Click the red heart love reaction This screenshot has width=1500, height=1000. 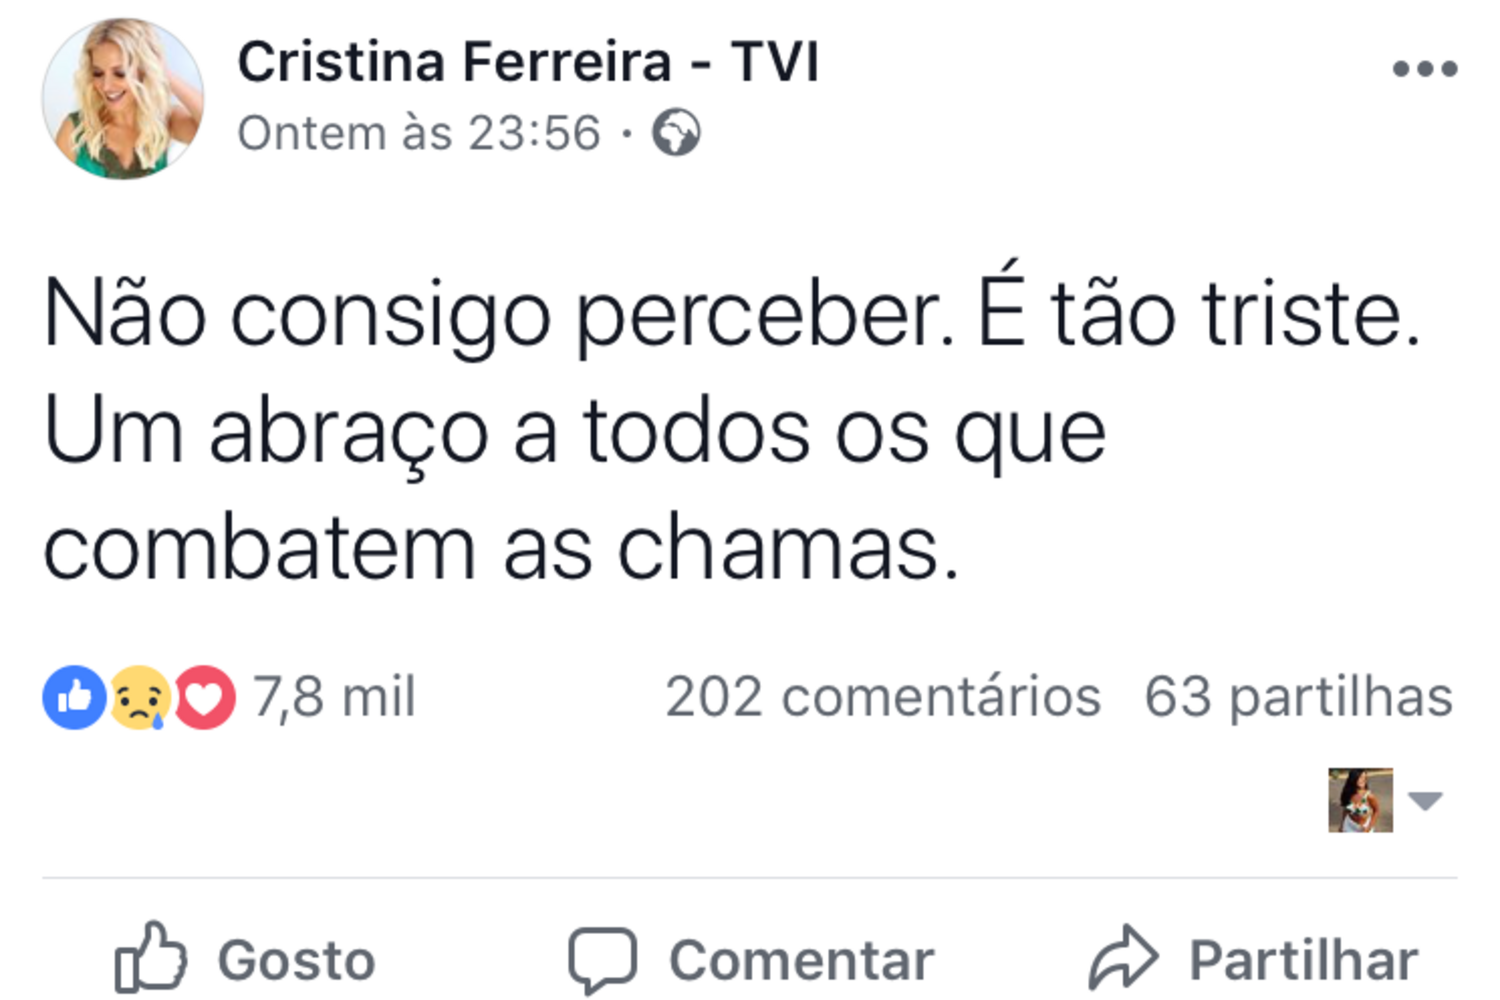click(x=205, y=697)
